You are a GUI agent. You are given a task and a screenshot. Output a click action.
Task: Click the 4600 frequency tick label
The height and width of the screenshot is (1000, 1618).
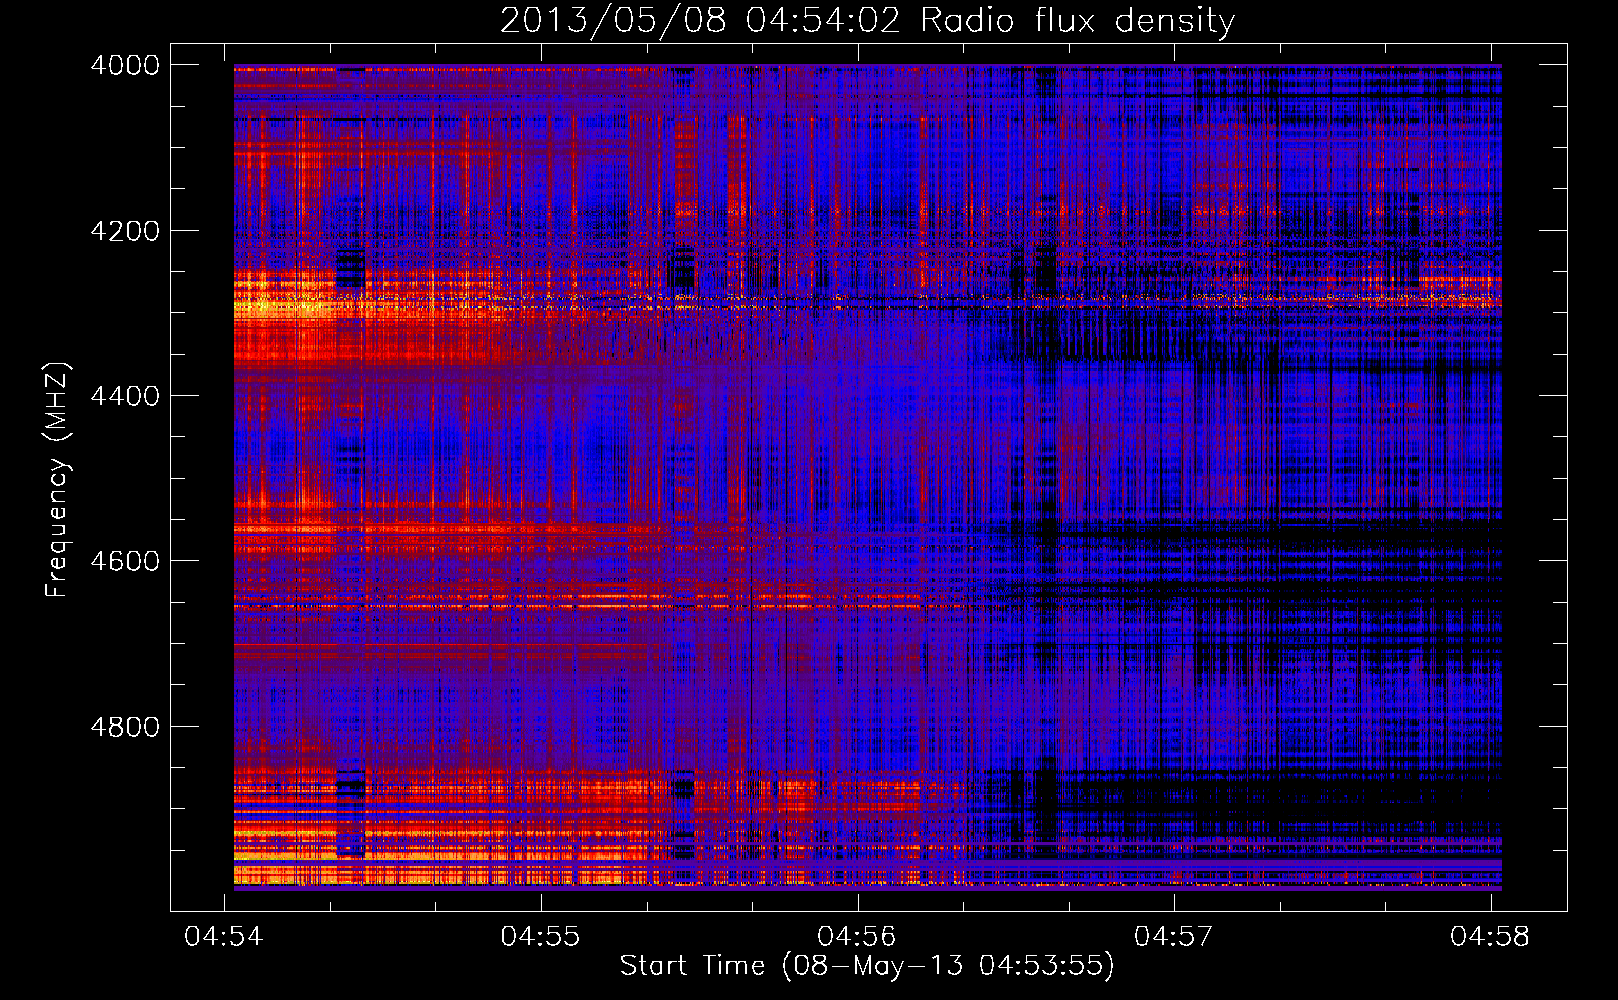(125, 561)
